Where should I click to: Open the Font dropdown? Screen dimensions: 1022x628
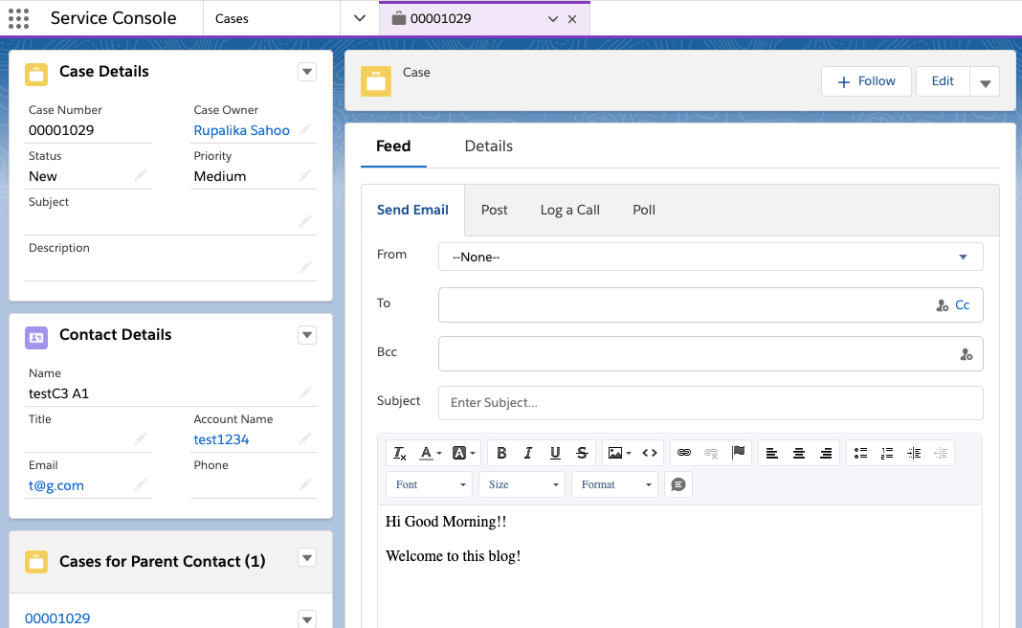(x=431, y=484)
